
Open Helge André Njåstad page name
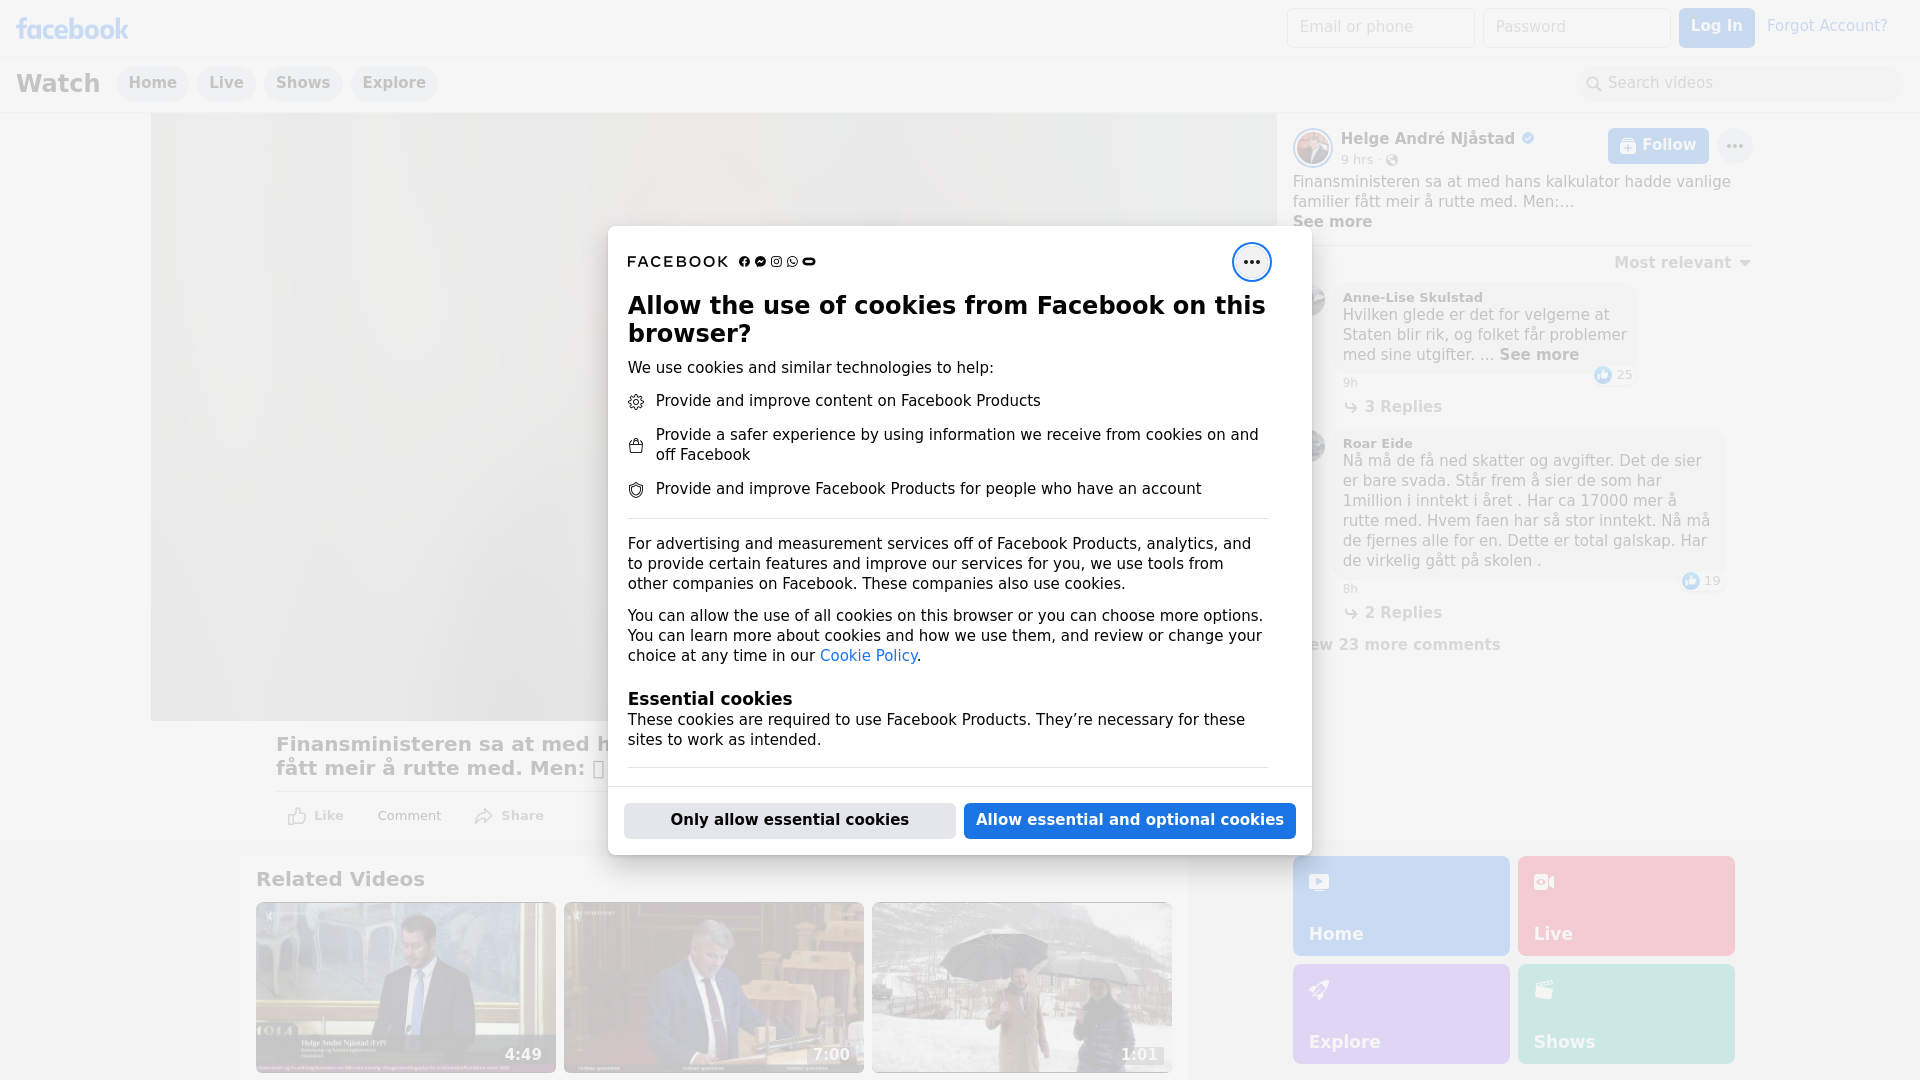(1427, 139)
